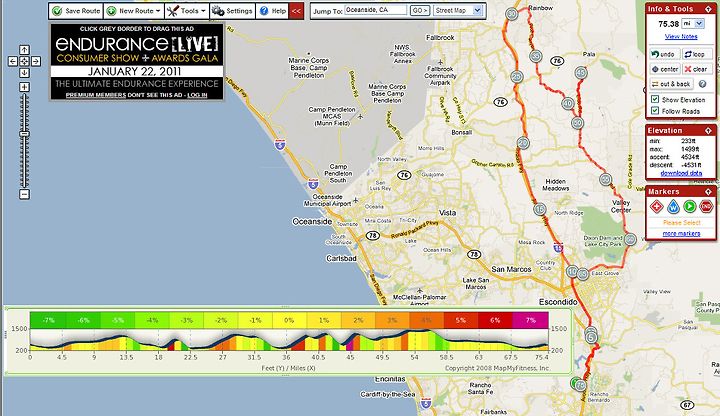Screen dimensions: 720x416
Task: Click the Fallbrook town label
Action: (440, 38)
